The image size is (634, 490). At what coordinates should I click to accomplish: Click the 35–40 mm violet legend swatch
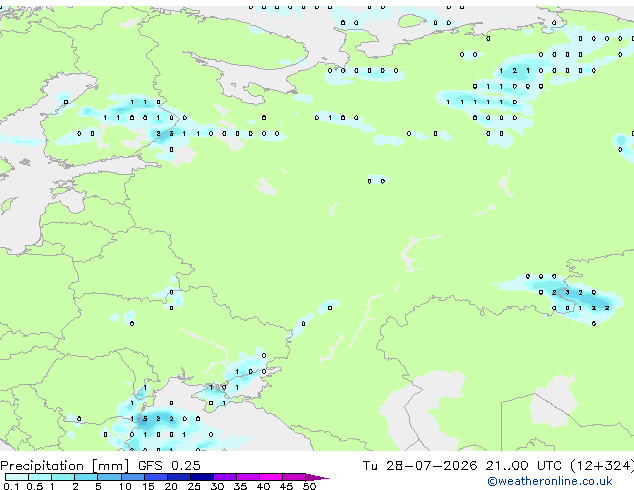(x=248, y=477)
